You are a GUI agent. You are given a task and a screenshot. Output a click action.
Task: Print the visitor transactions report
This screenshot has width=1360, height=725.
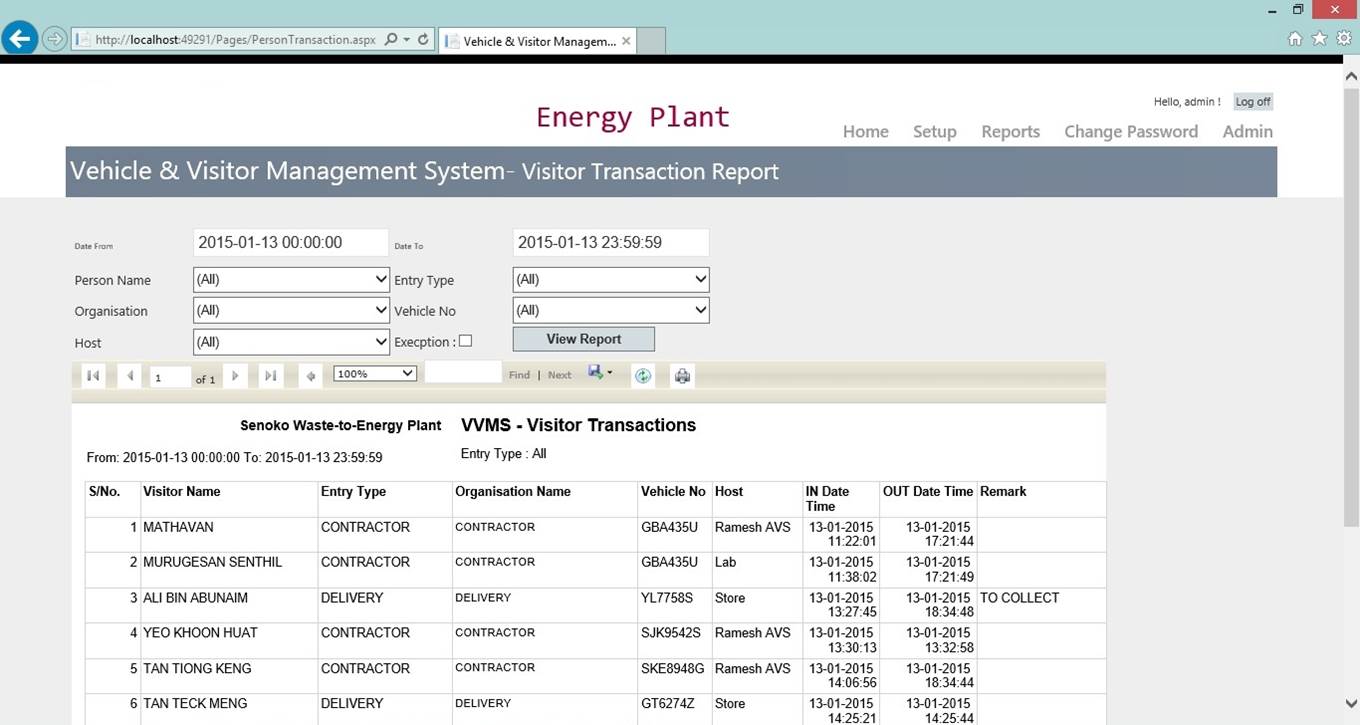click(682, 375)
